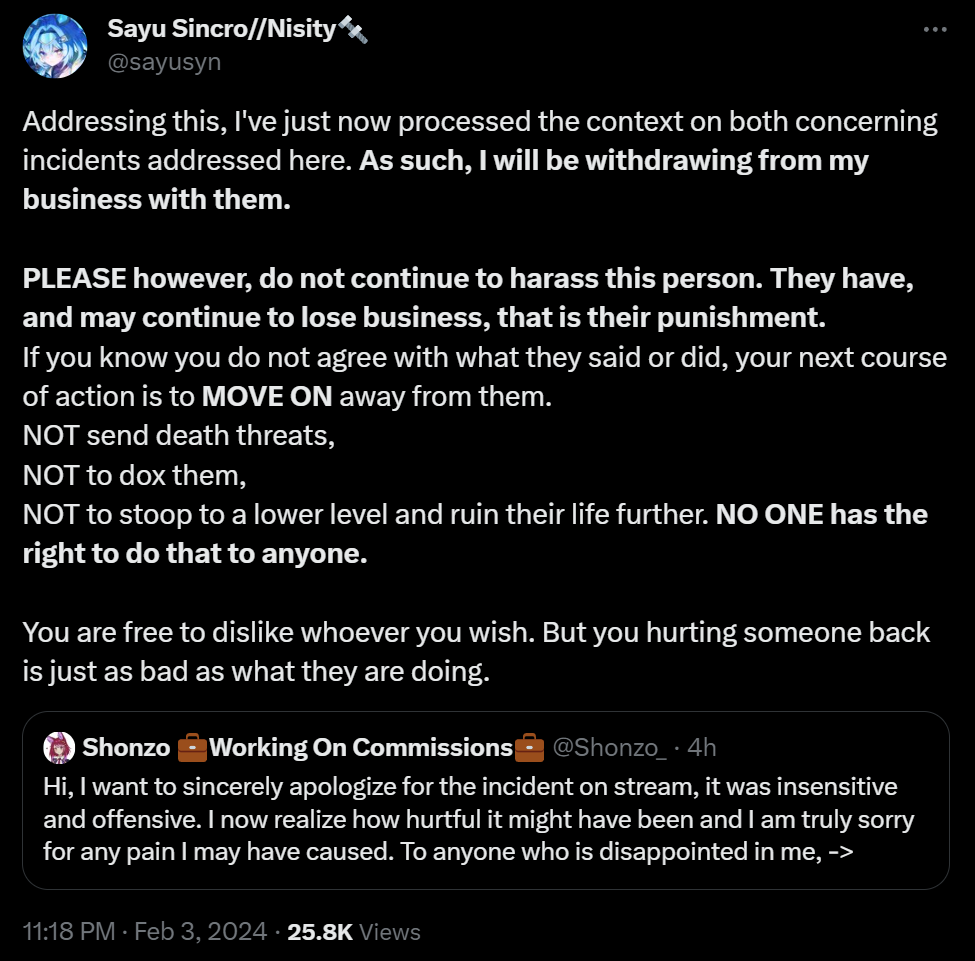Click the "Working On Commissions" name text

tap(361, 747)
